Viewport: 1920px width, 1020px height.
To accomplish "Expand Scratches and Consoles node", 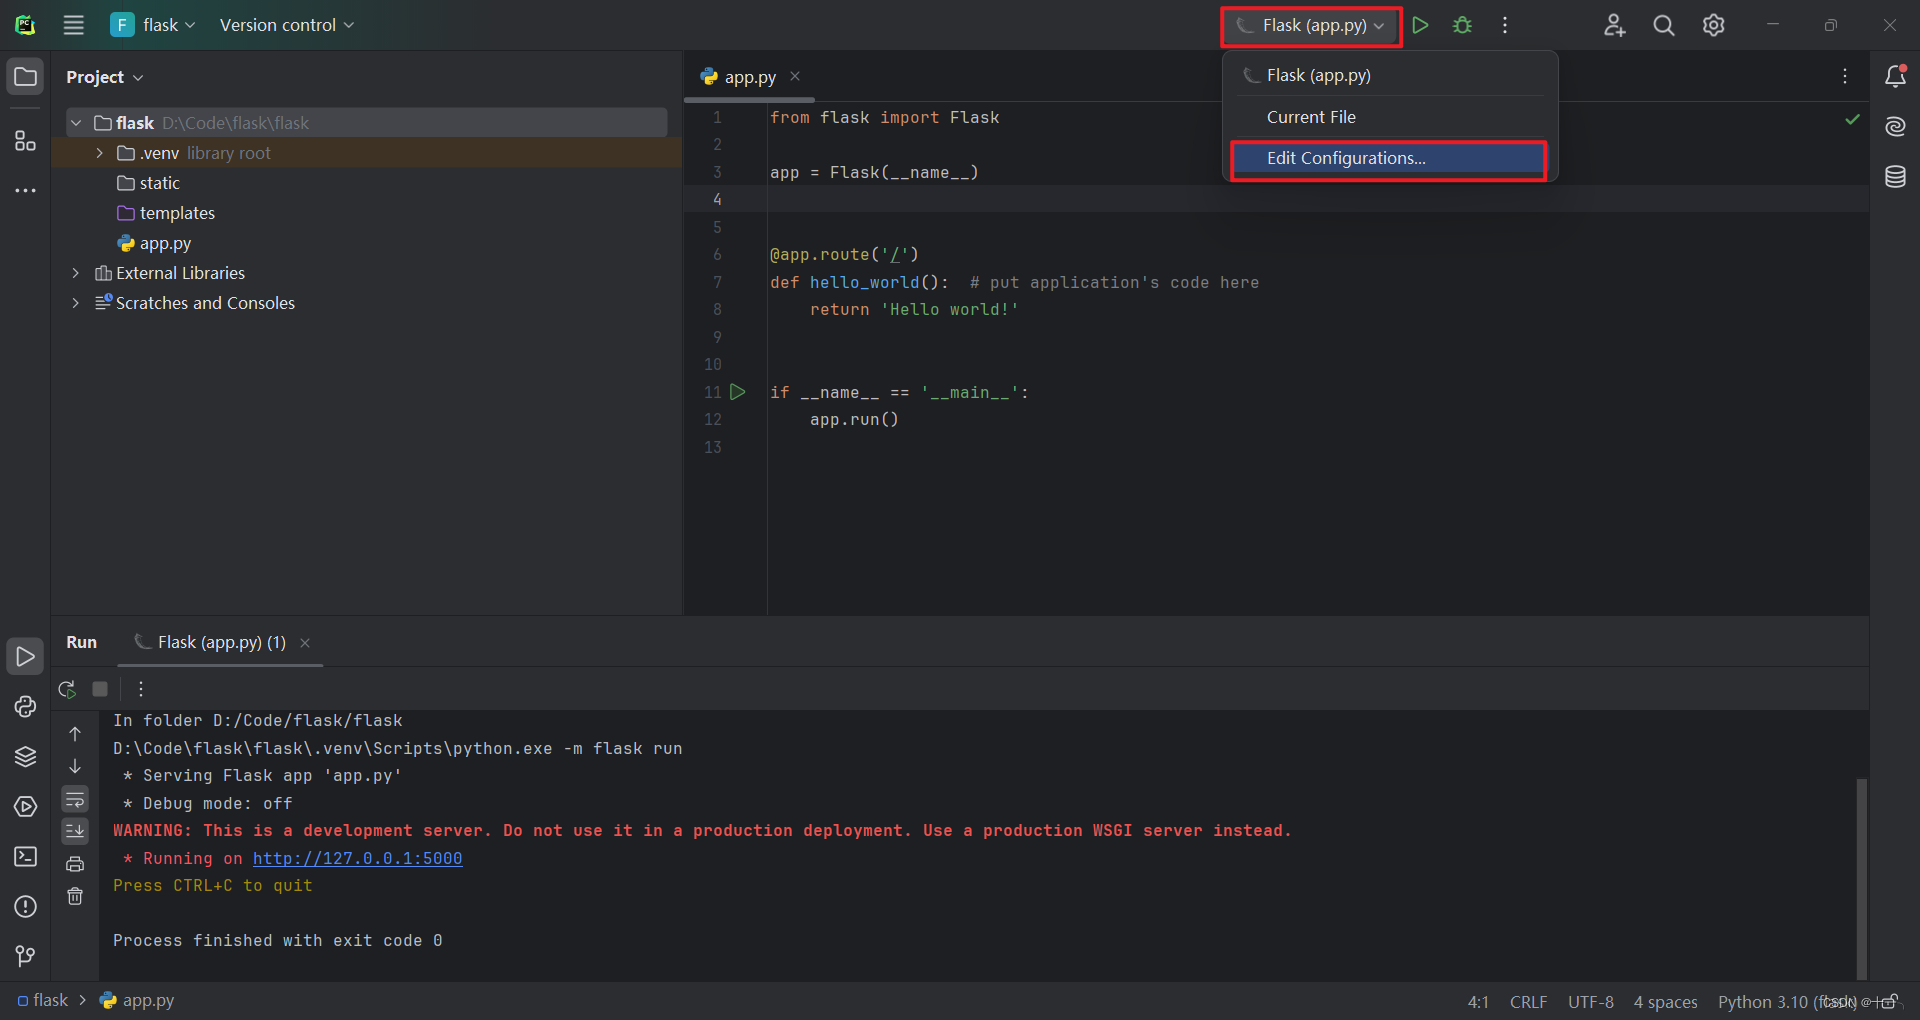I will click(76, 303).
